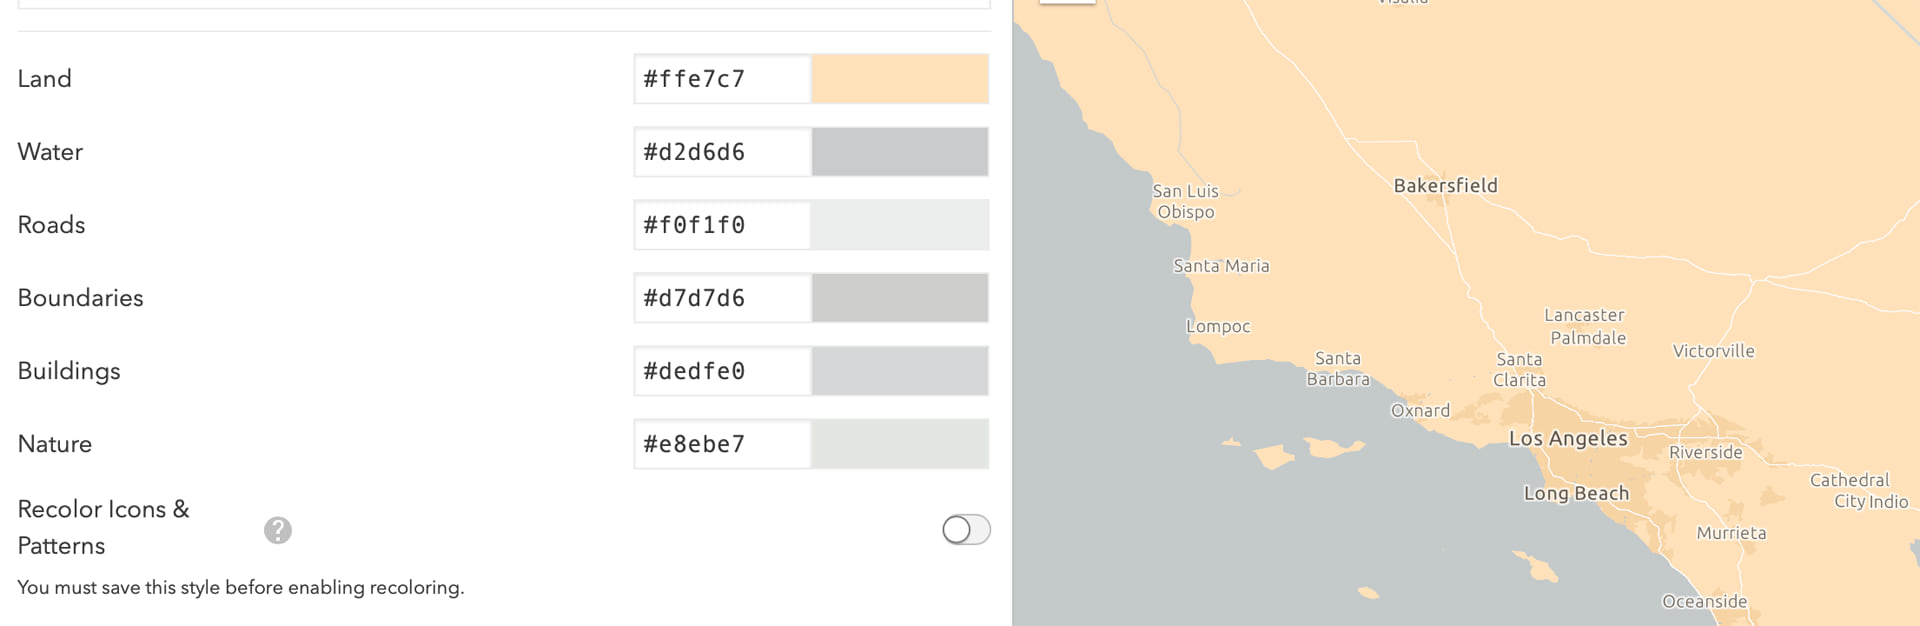Open the Nature color swatch
This screenshot has height=626, width=1920.
(x=900, y=444)
